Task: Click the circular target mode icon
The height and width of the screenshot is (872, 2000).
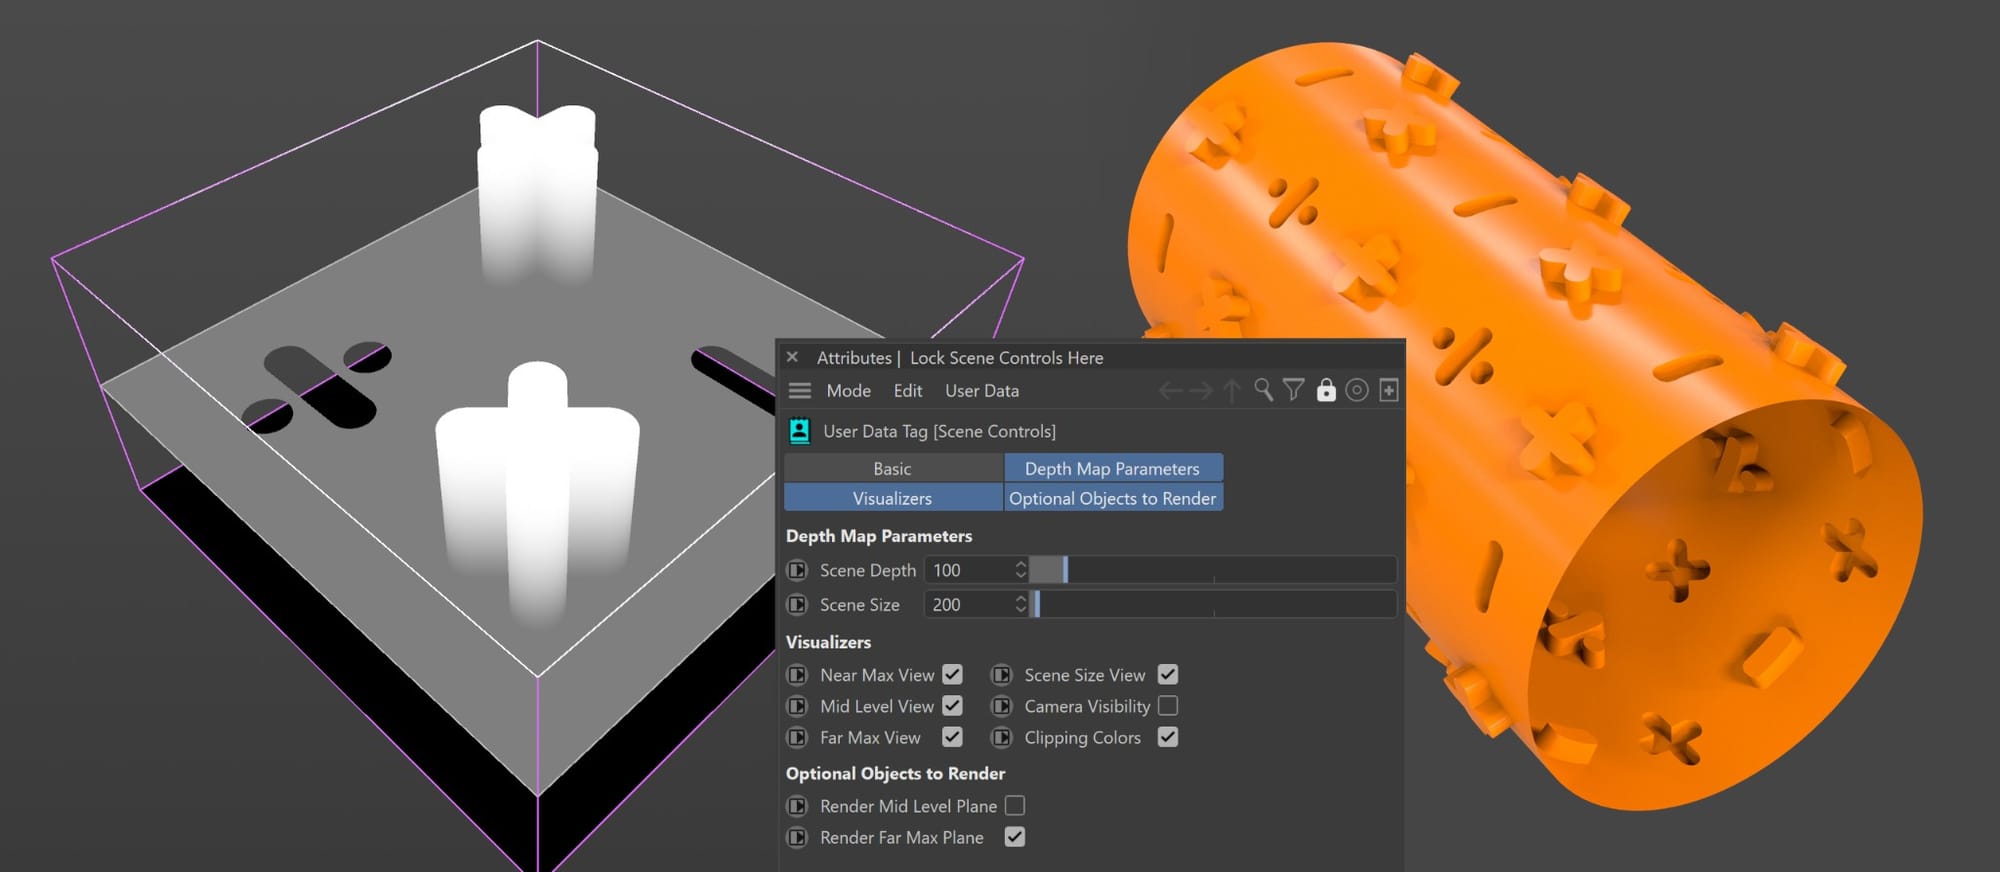Action: pyautogui.click(x=1357, y=390)
